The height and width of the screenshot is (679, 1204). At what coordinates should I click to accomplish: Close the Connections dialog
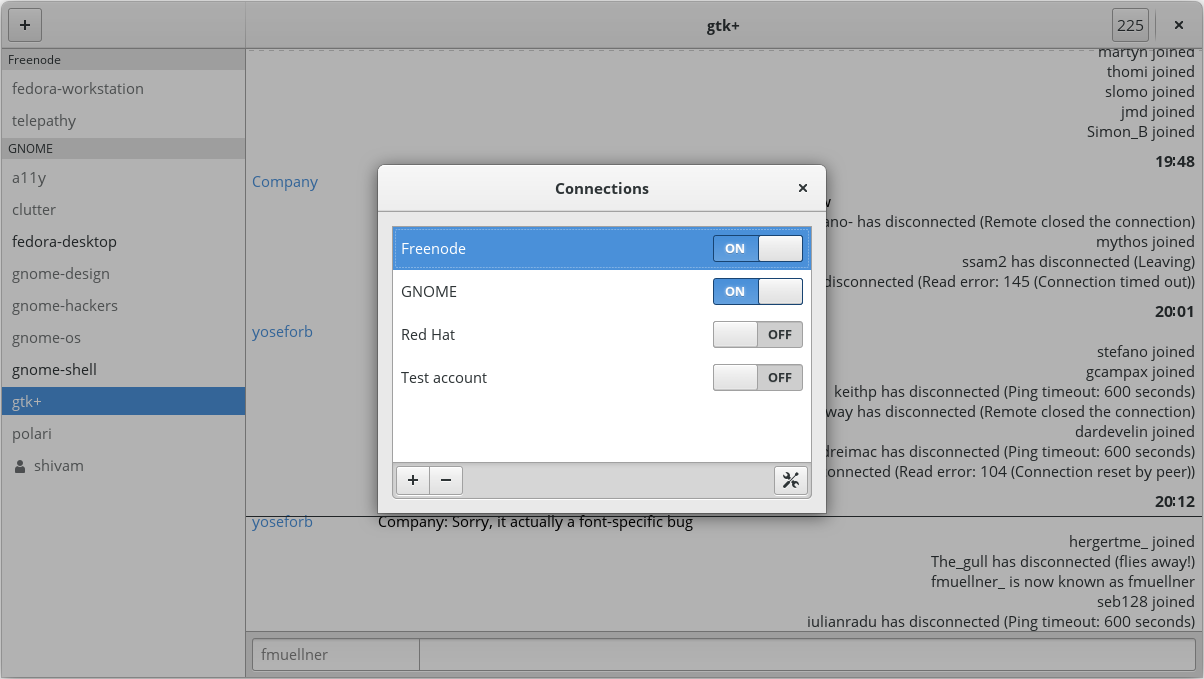pos(802,188)
